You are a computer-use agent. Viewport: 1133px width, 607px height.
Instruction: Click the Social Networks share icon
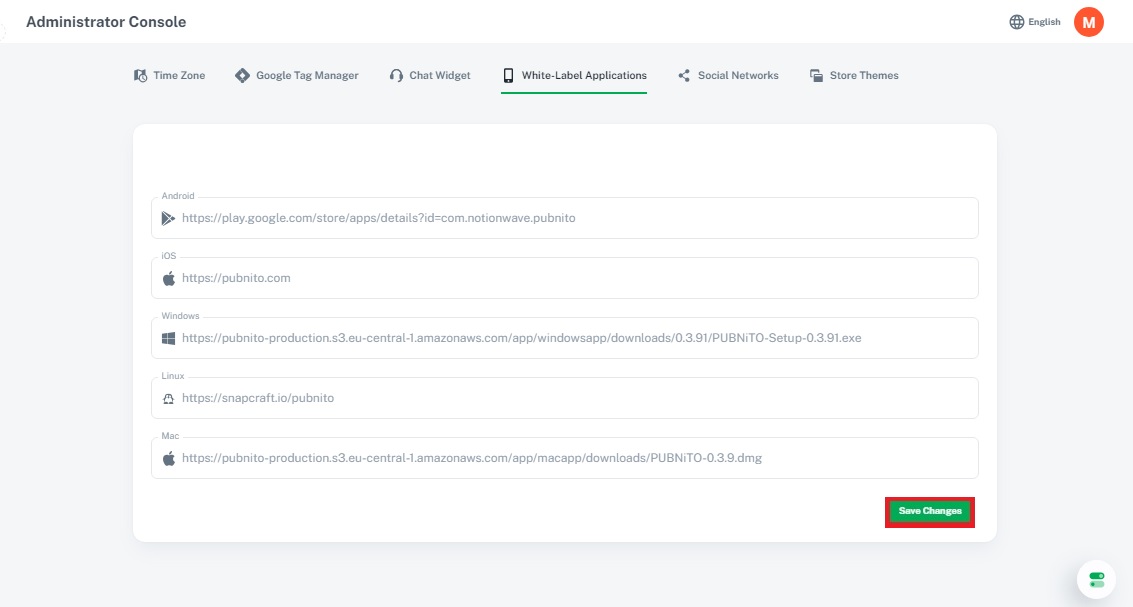point(684,76)
